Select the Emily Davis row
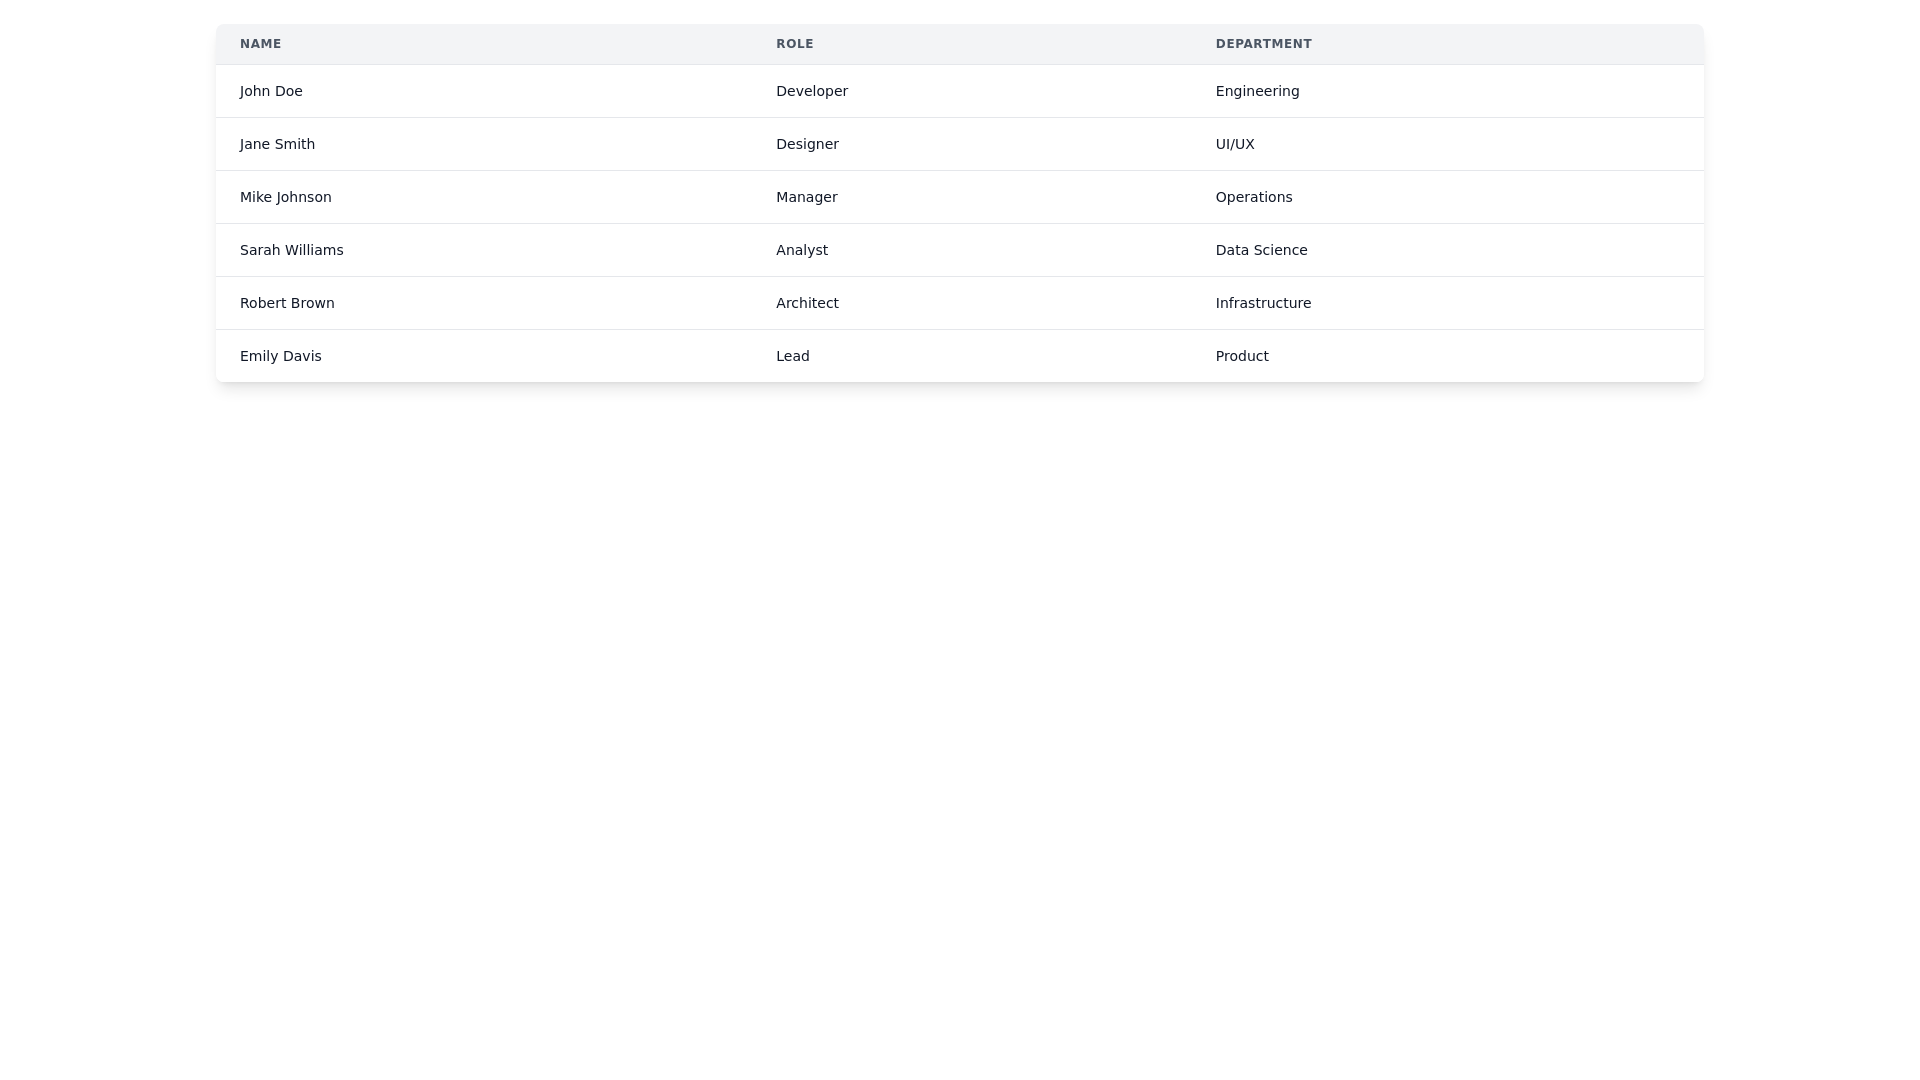Viewport: 1920px width, 1080px height. click(x=280, y=356)
